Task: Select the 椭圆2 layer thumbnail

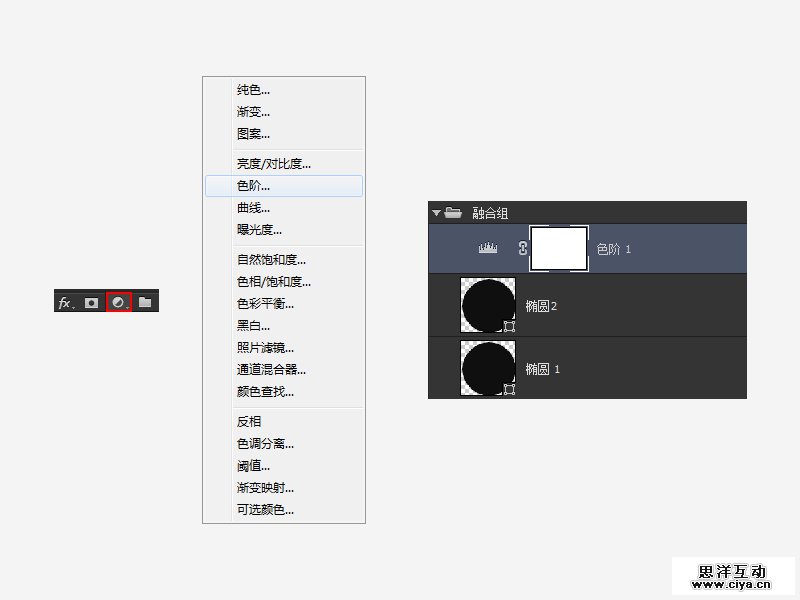Action: tap(487, 305)
